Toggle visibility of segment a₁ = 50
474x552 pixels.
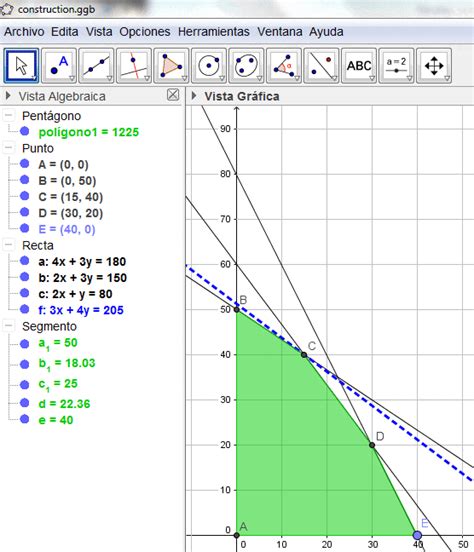click(x=25, y=344)
